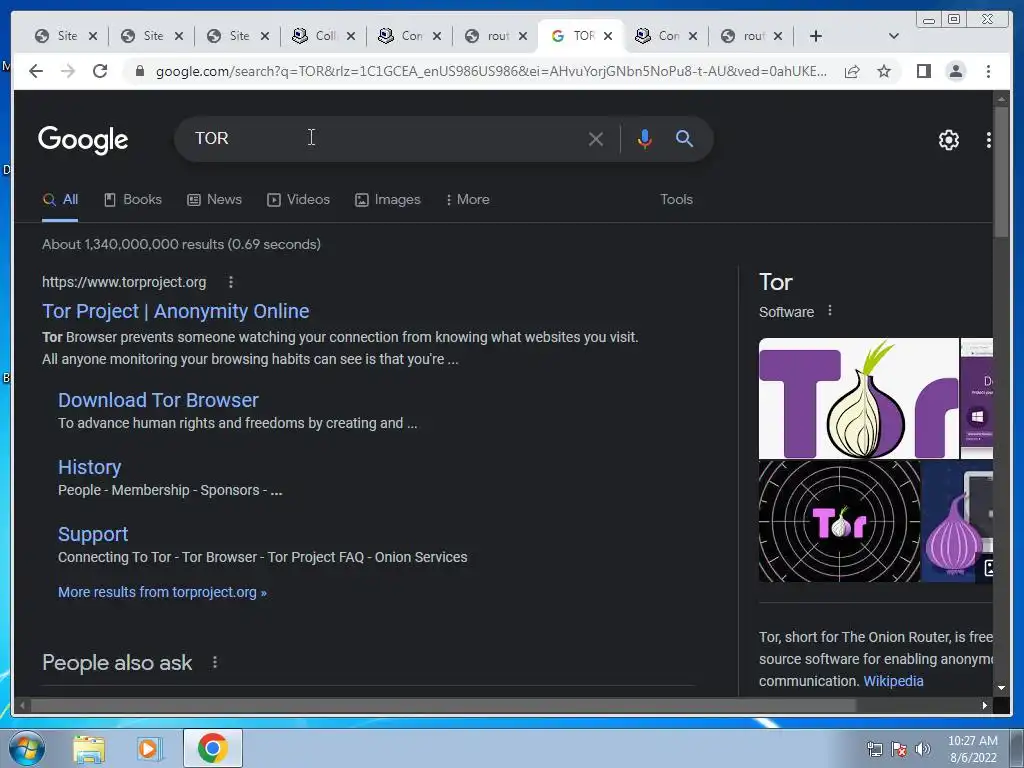Share this page using the share icon
The height and width of the screenshot is (768, 1024).
coord(852,71)
